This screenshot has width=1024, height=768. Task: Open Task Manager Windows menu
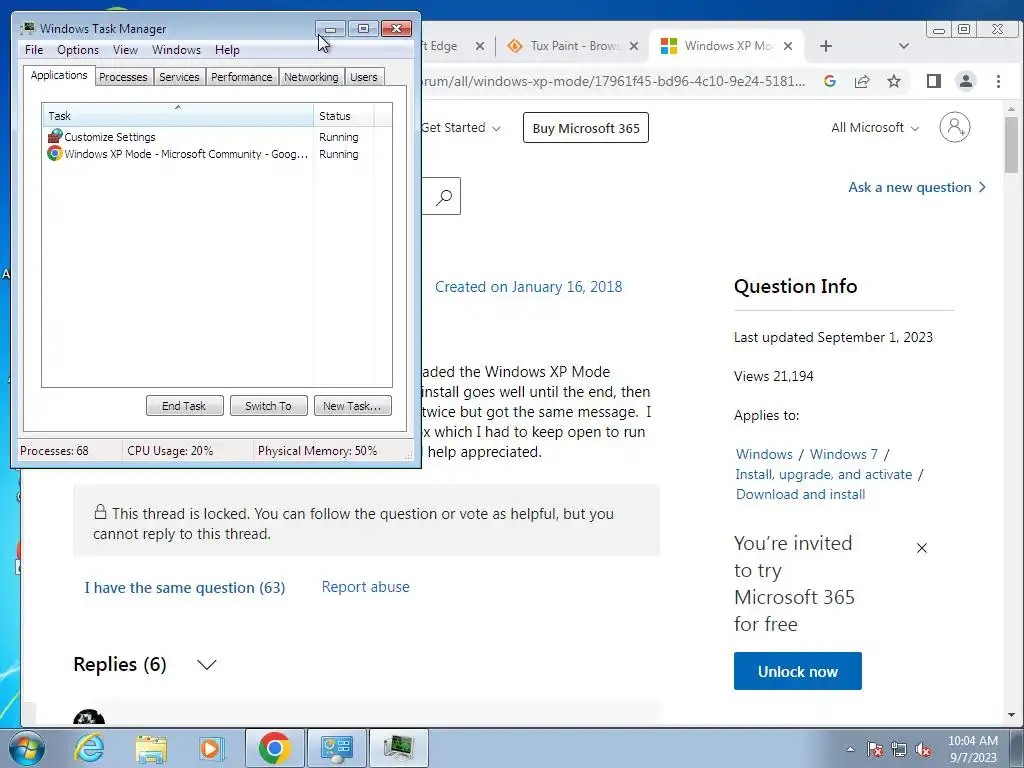coord(176,50)
